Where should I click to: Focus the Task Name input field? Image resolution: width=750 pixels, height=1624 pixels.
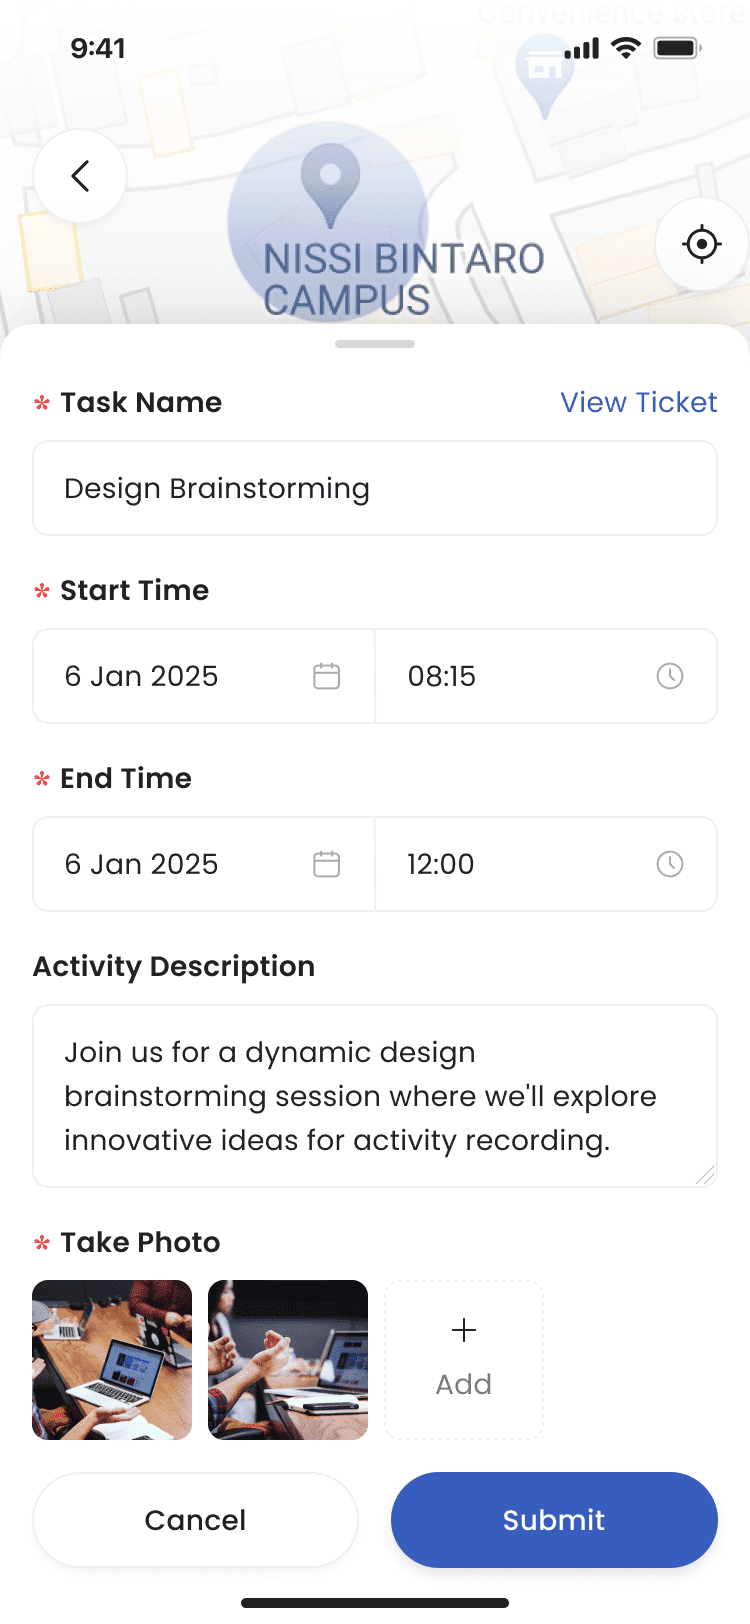click(x=375, y=488)
